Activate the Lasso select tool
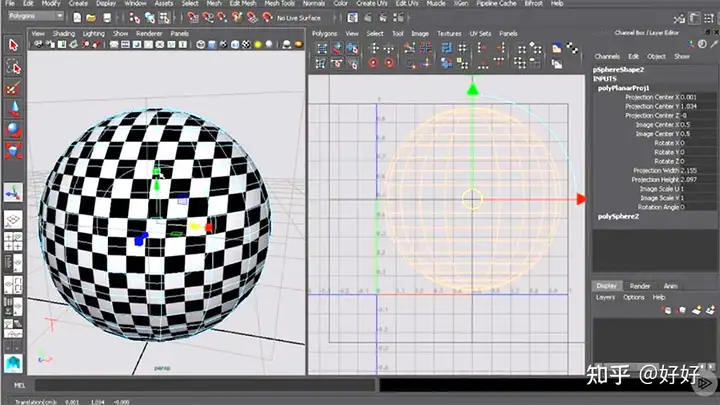This screenshot has height=405, width=720. (13, 67)
